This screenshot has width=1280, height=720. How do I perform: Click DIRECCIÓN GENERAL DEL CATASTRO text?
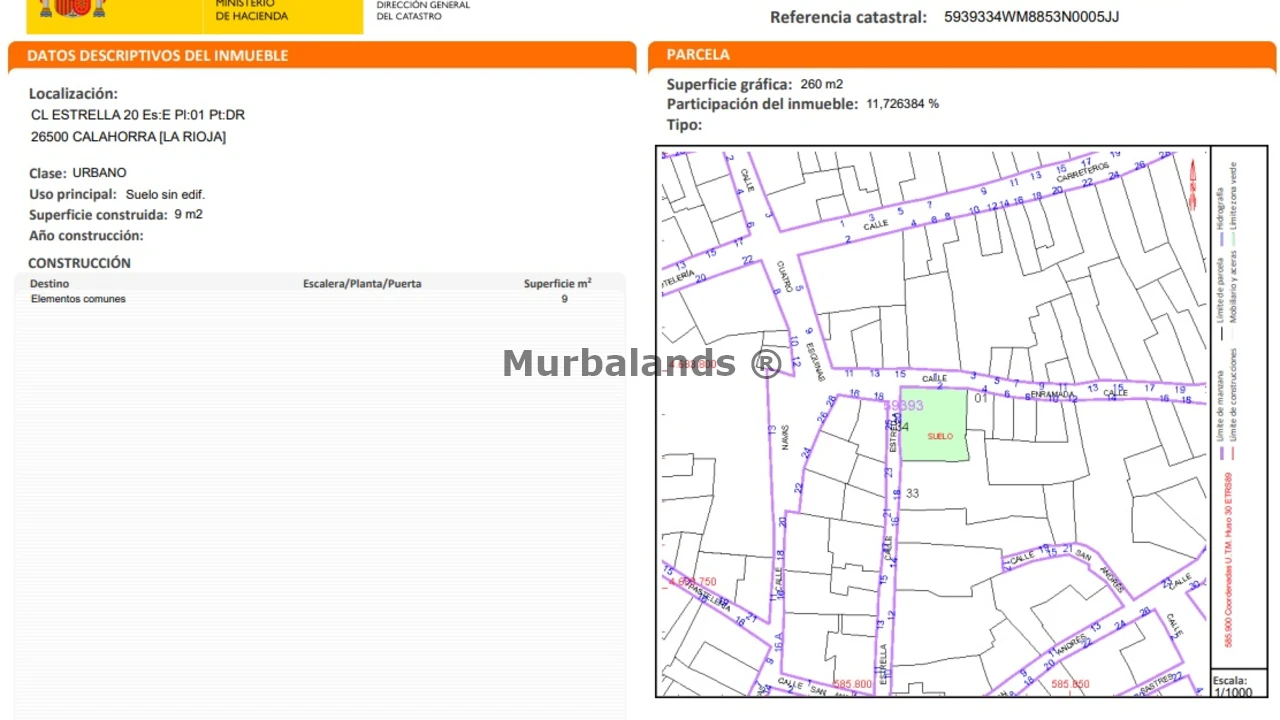(423, 10)
